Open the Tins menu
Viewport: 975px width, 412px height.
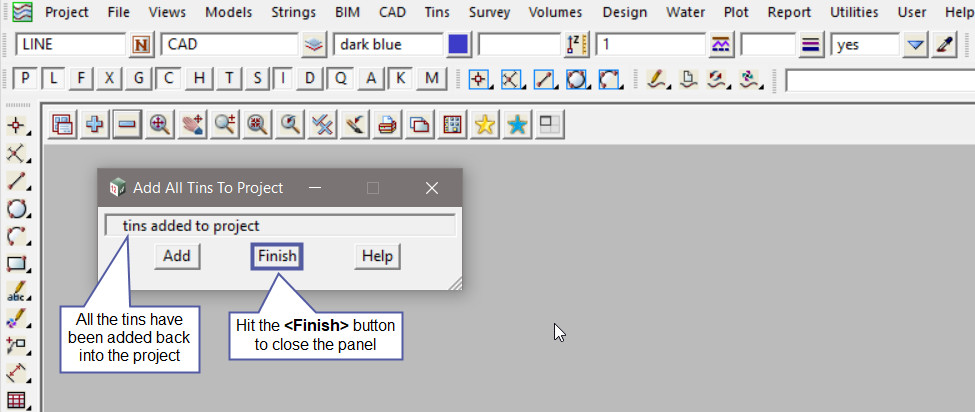437,12
